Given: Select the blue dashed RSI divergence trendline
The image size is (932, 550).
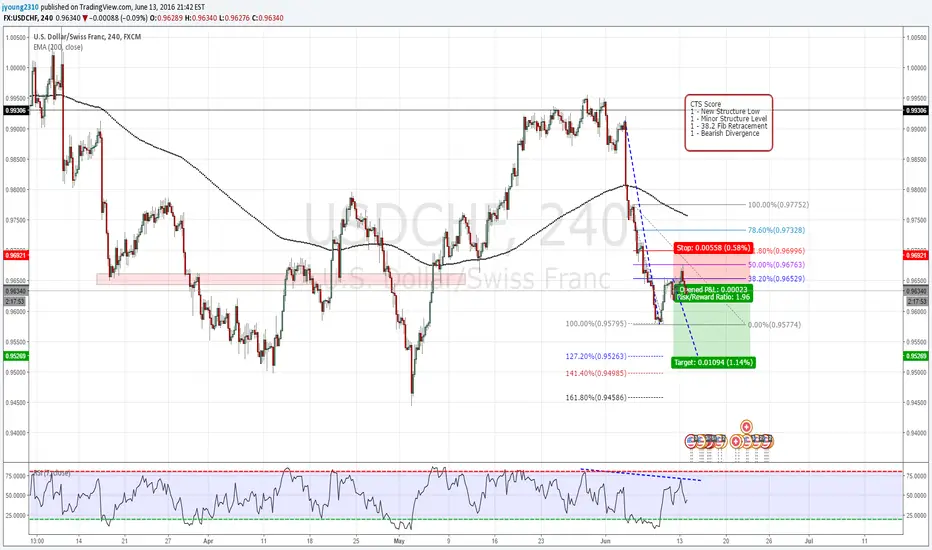Looking at the screenshot, I should tap(641, 474).
